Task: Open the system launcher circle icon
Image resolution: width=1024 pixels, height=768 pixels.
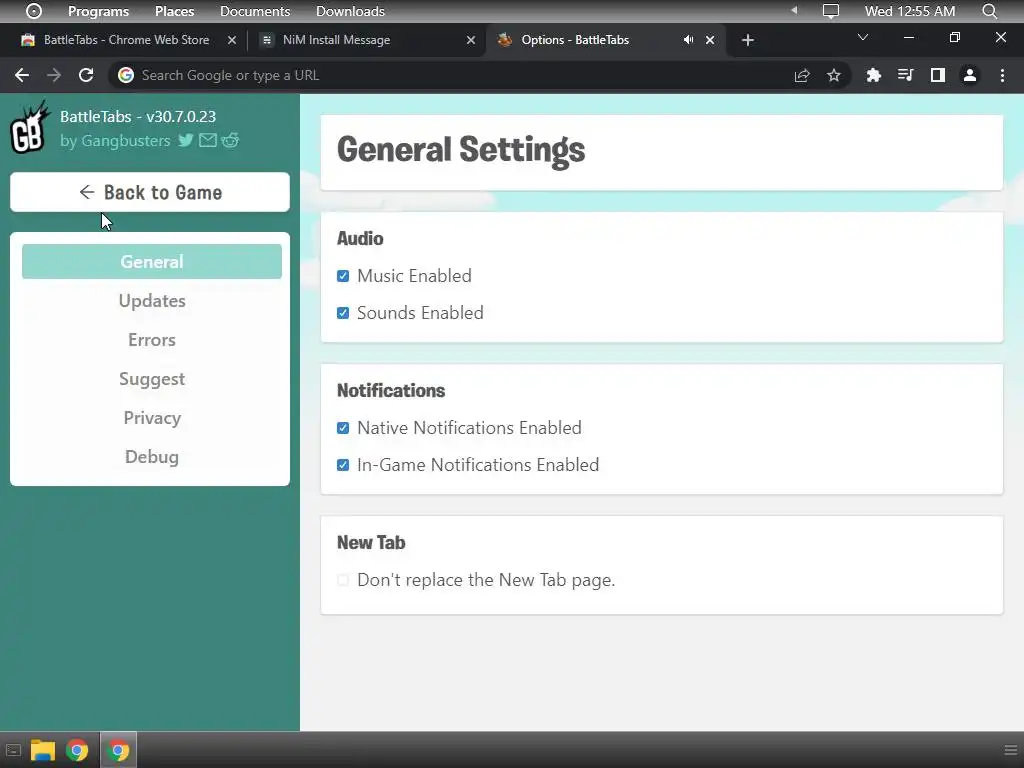Action: pyautogui.click(x=34, y=11)
